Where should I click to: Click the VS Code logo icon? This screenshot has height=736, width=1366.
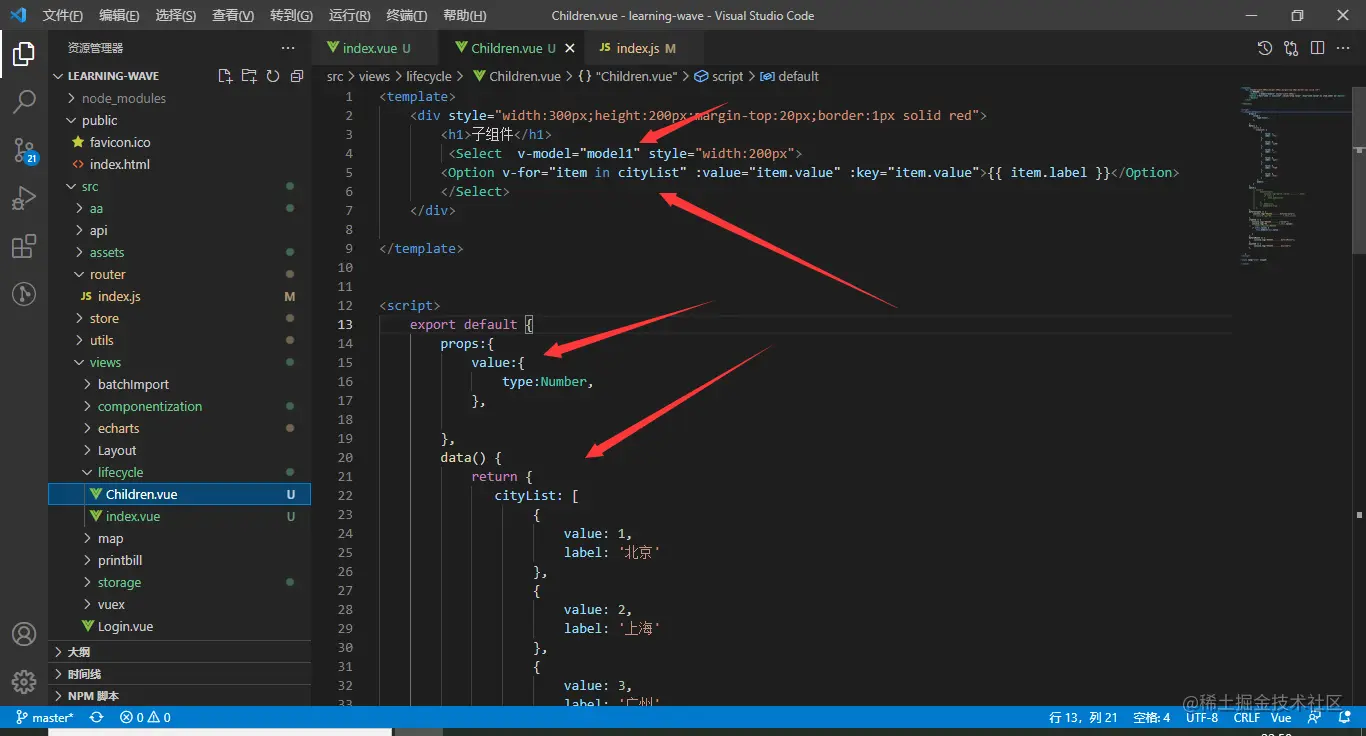(18, 16)
